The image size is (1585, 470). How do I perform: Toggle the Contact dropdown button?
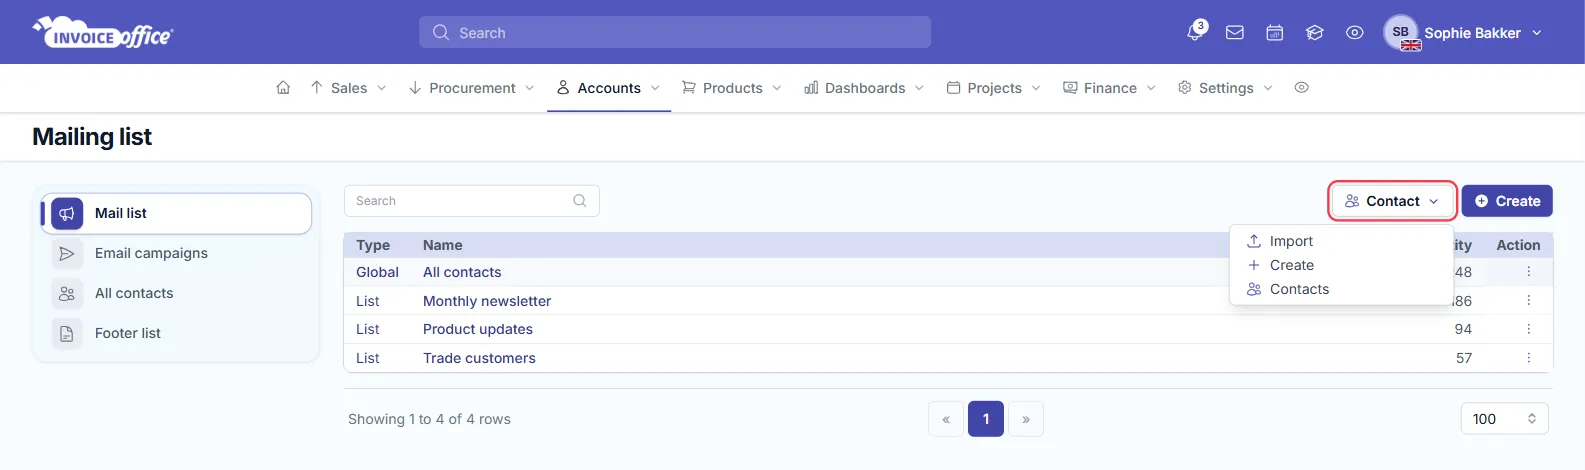click(x=1392, y=201)
